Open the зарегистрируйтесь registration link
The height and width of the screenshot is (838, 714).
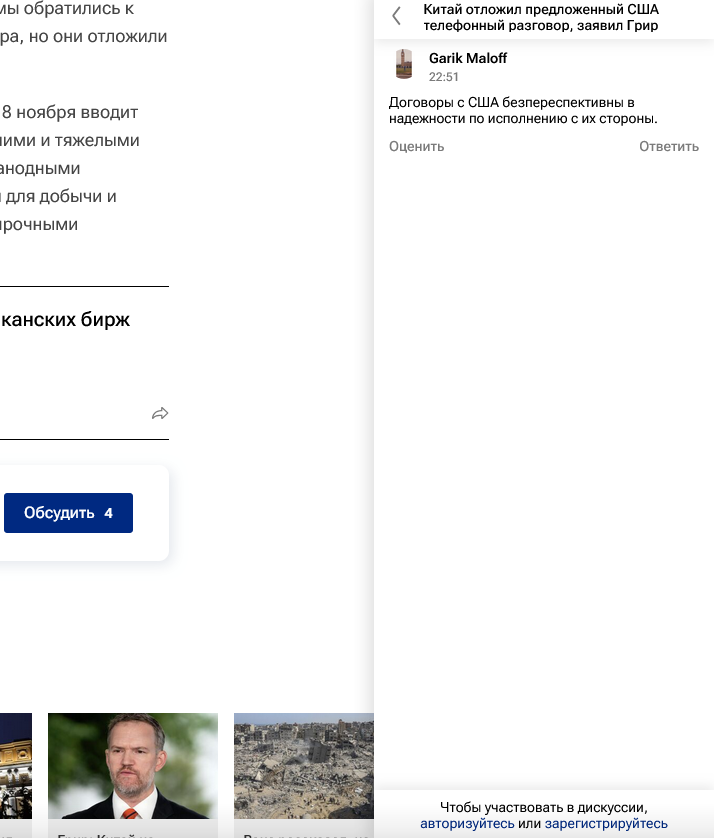[x=606, y=824]
